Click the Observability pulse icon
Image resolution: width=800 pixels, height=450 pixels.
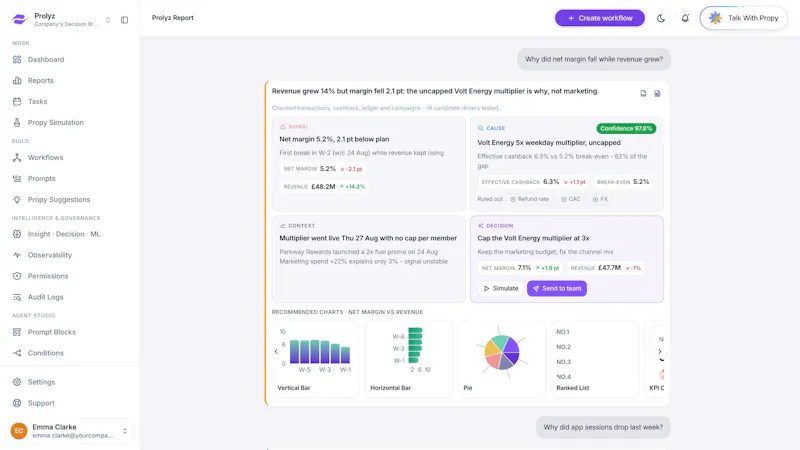[17, 255]
